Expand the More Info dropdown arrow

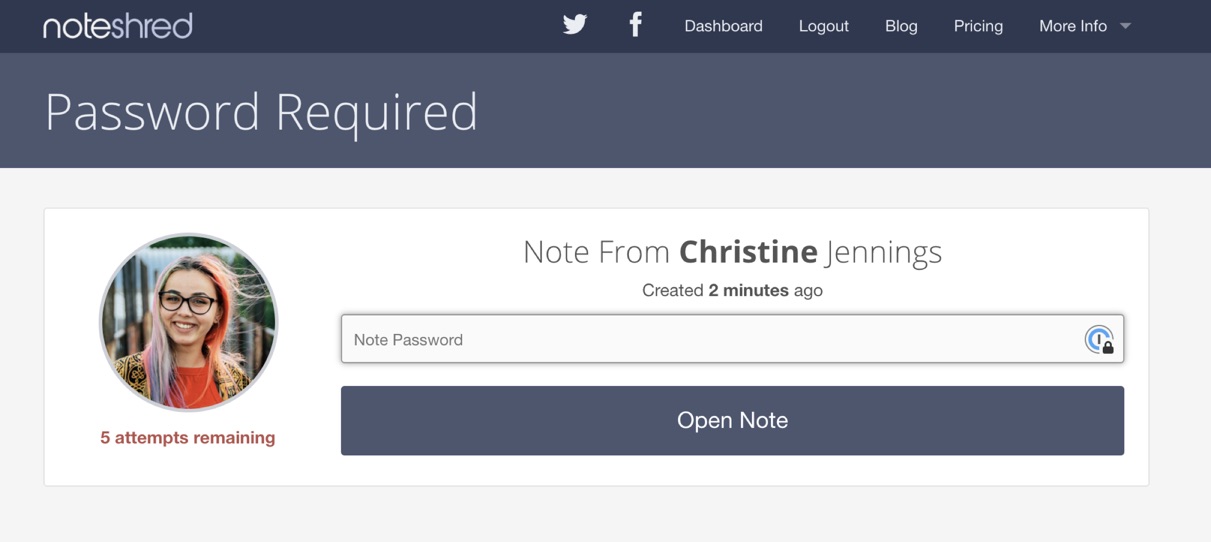coord(1126,26)
